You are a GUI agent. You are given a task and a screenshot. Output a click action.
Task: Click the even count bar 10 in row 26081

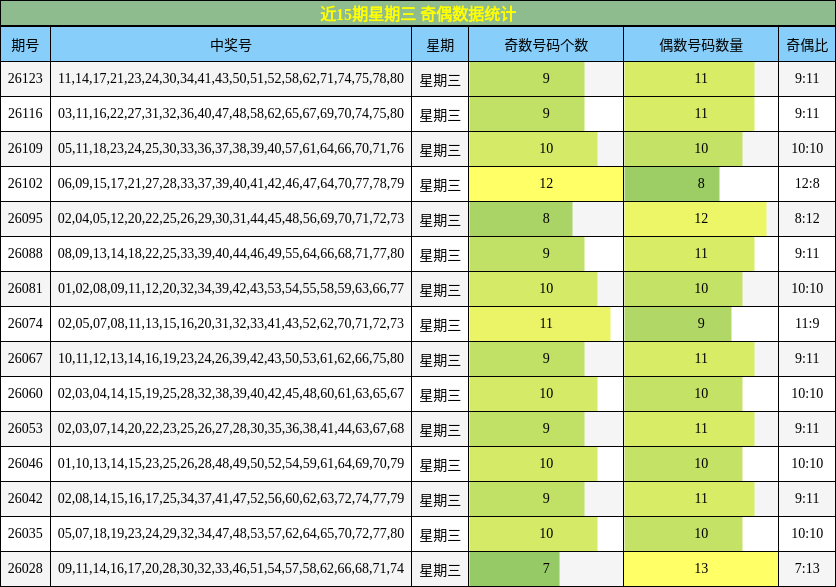(683, 288)
